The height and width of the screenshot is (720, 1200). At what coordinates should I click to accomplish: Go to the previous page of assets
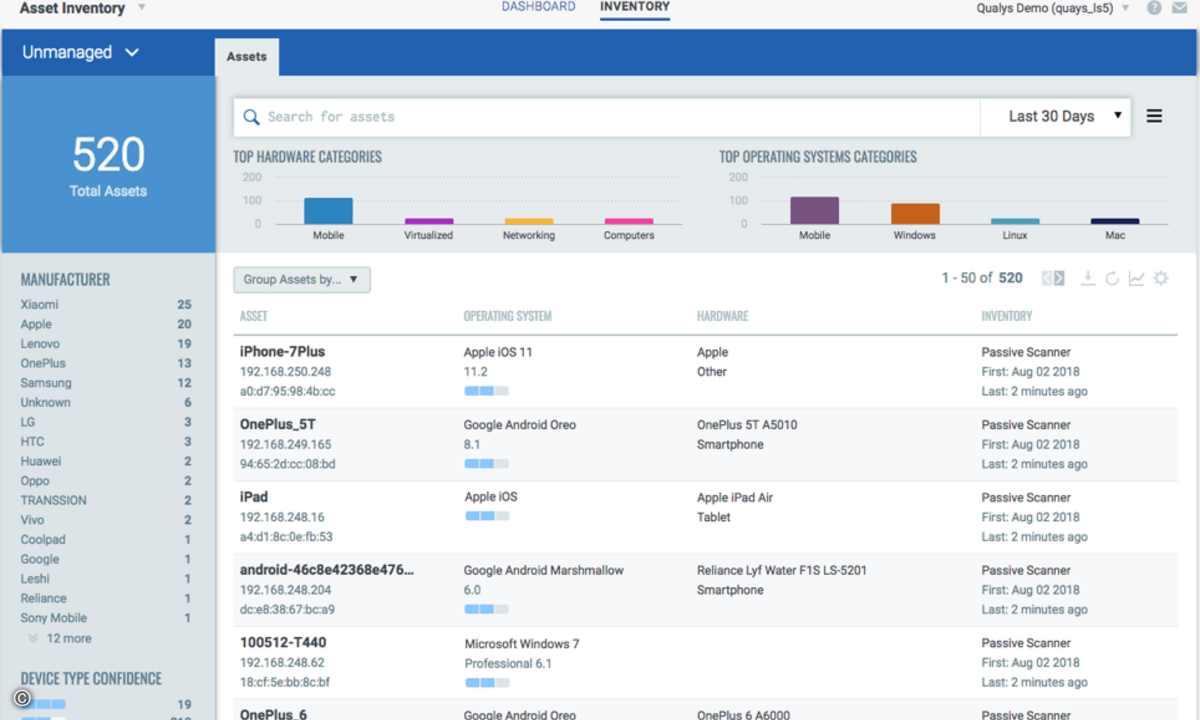pos(1047,278)
